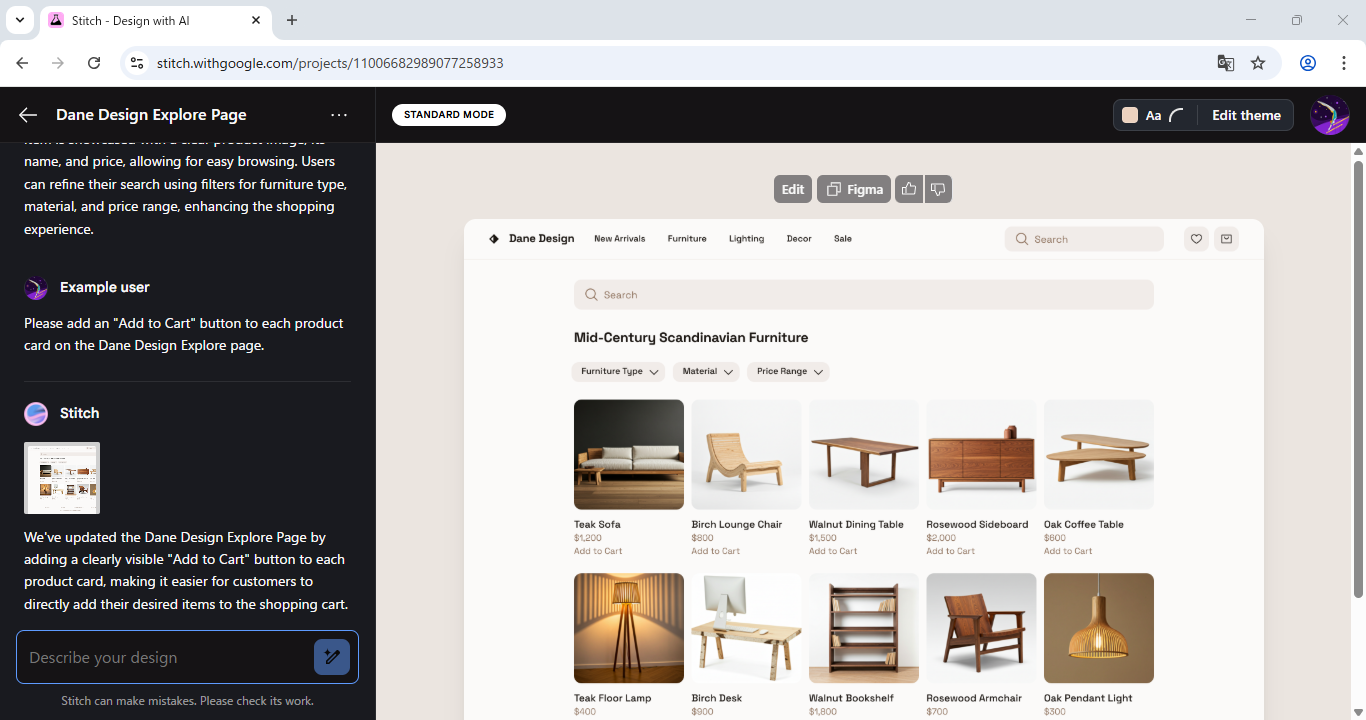Viewport: 1366px width, 720px height.
Task: Click Add to Cart under Oak Coffee Table
Action: [1068, 551]
